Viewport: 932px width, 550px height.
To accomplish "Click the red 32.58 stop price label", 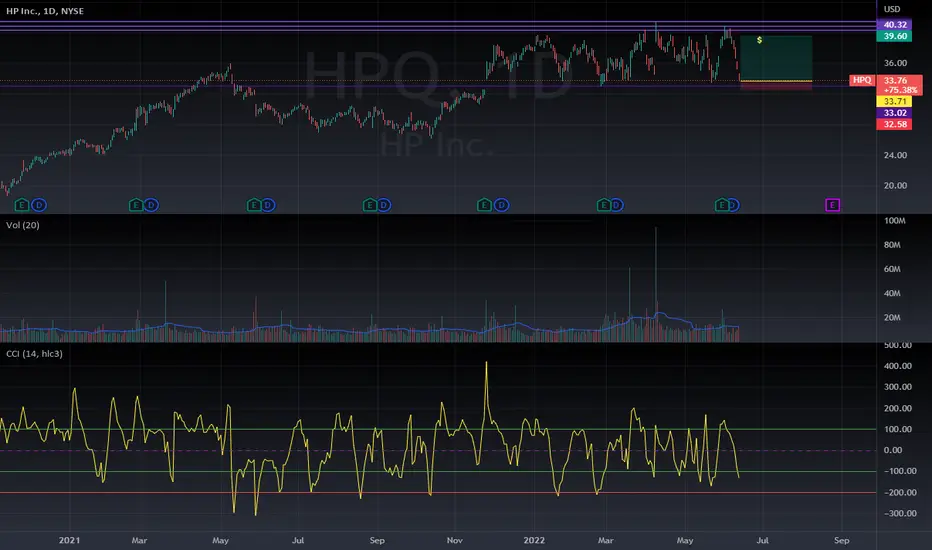I will (895, 124).
